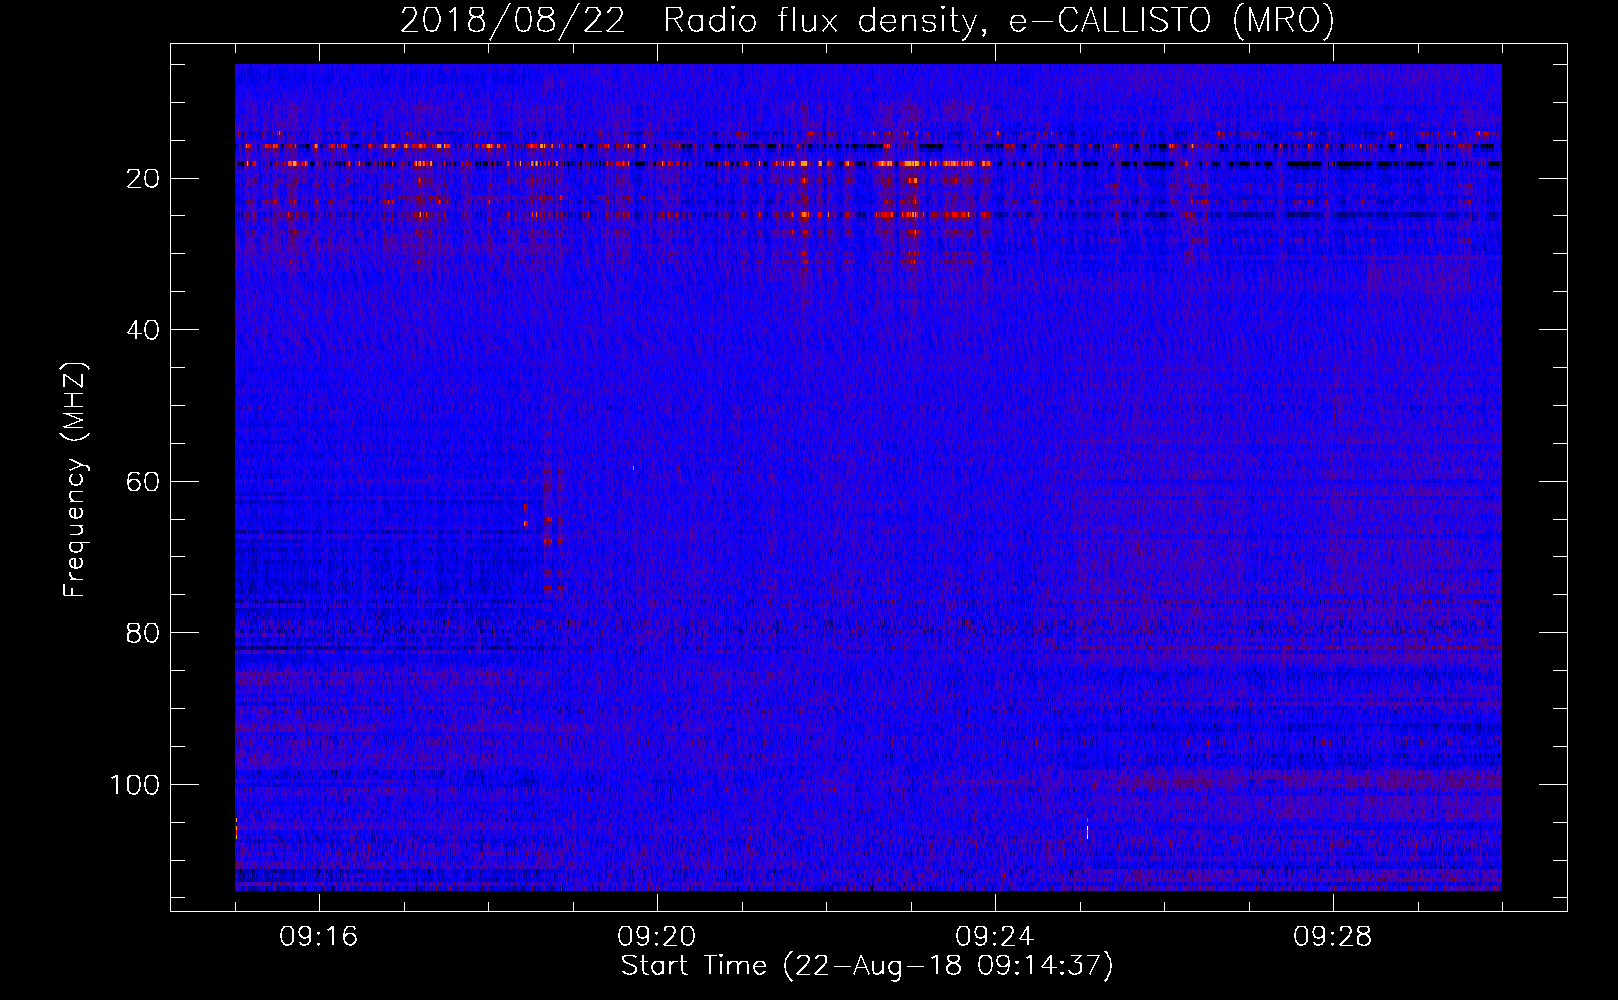The width and height of the screenshot is (1618, 1000).
Task: Click the '80' frequency tick label
Action: coord(144,633)
